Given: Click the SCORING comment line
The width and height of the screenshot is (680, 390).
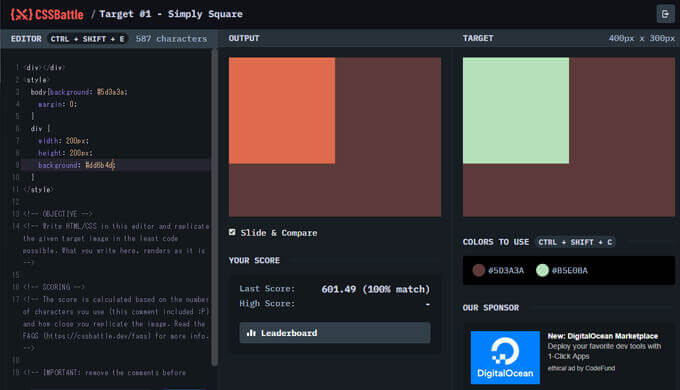Looking at the screenshot, I should click(x=54, y=287).
